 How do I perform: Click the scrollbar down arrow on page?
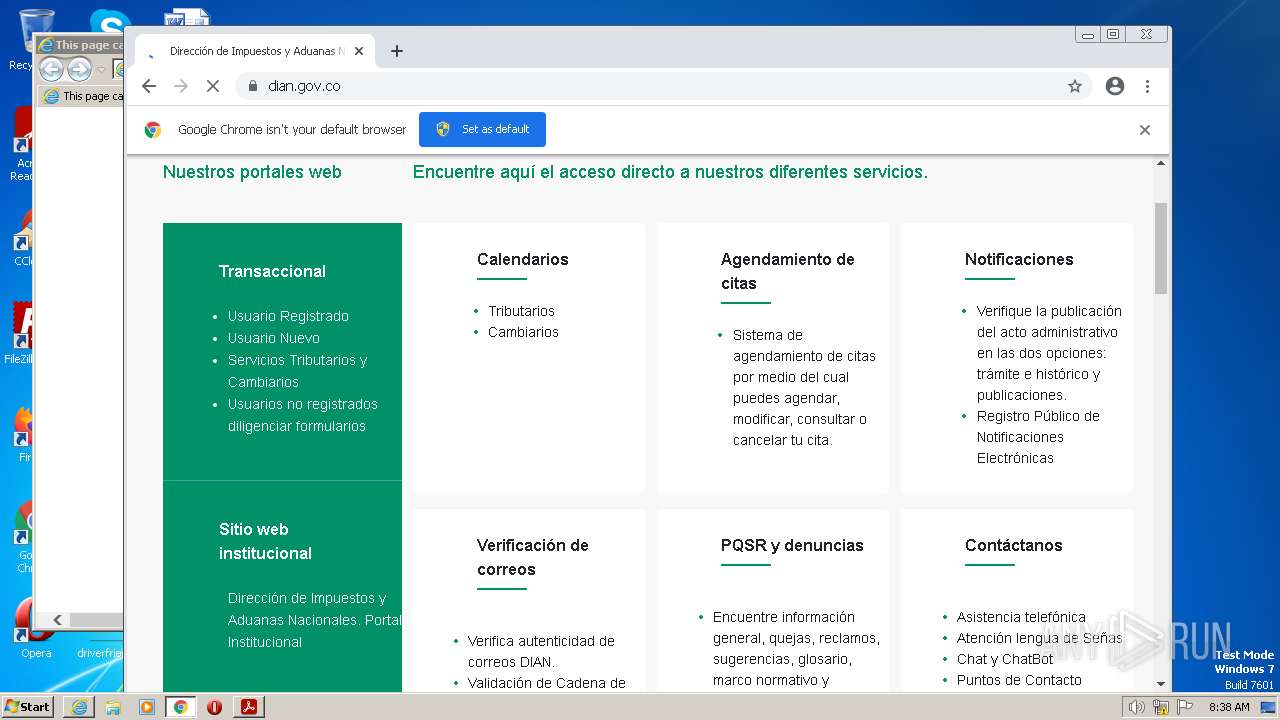point(1161,684)
